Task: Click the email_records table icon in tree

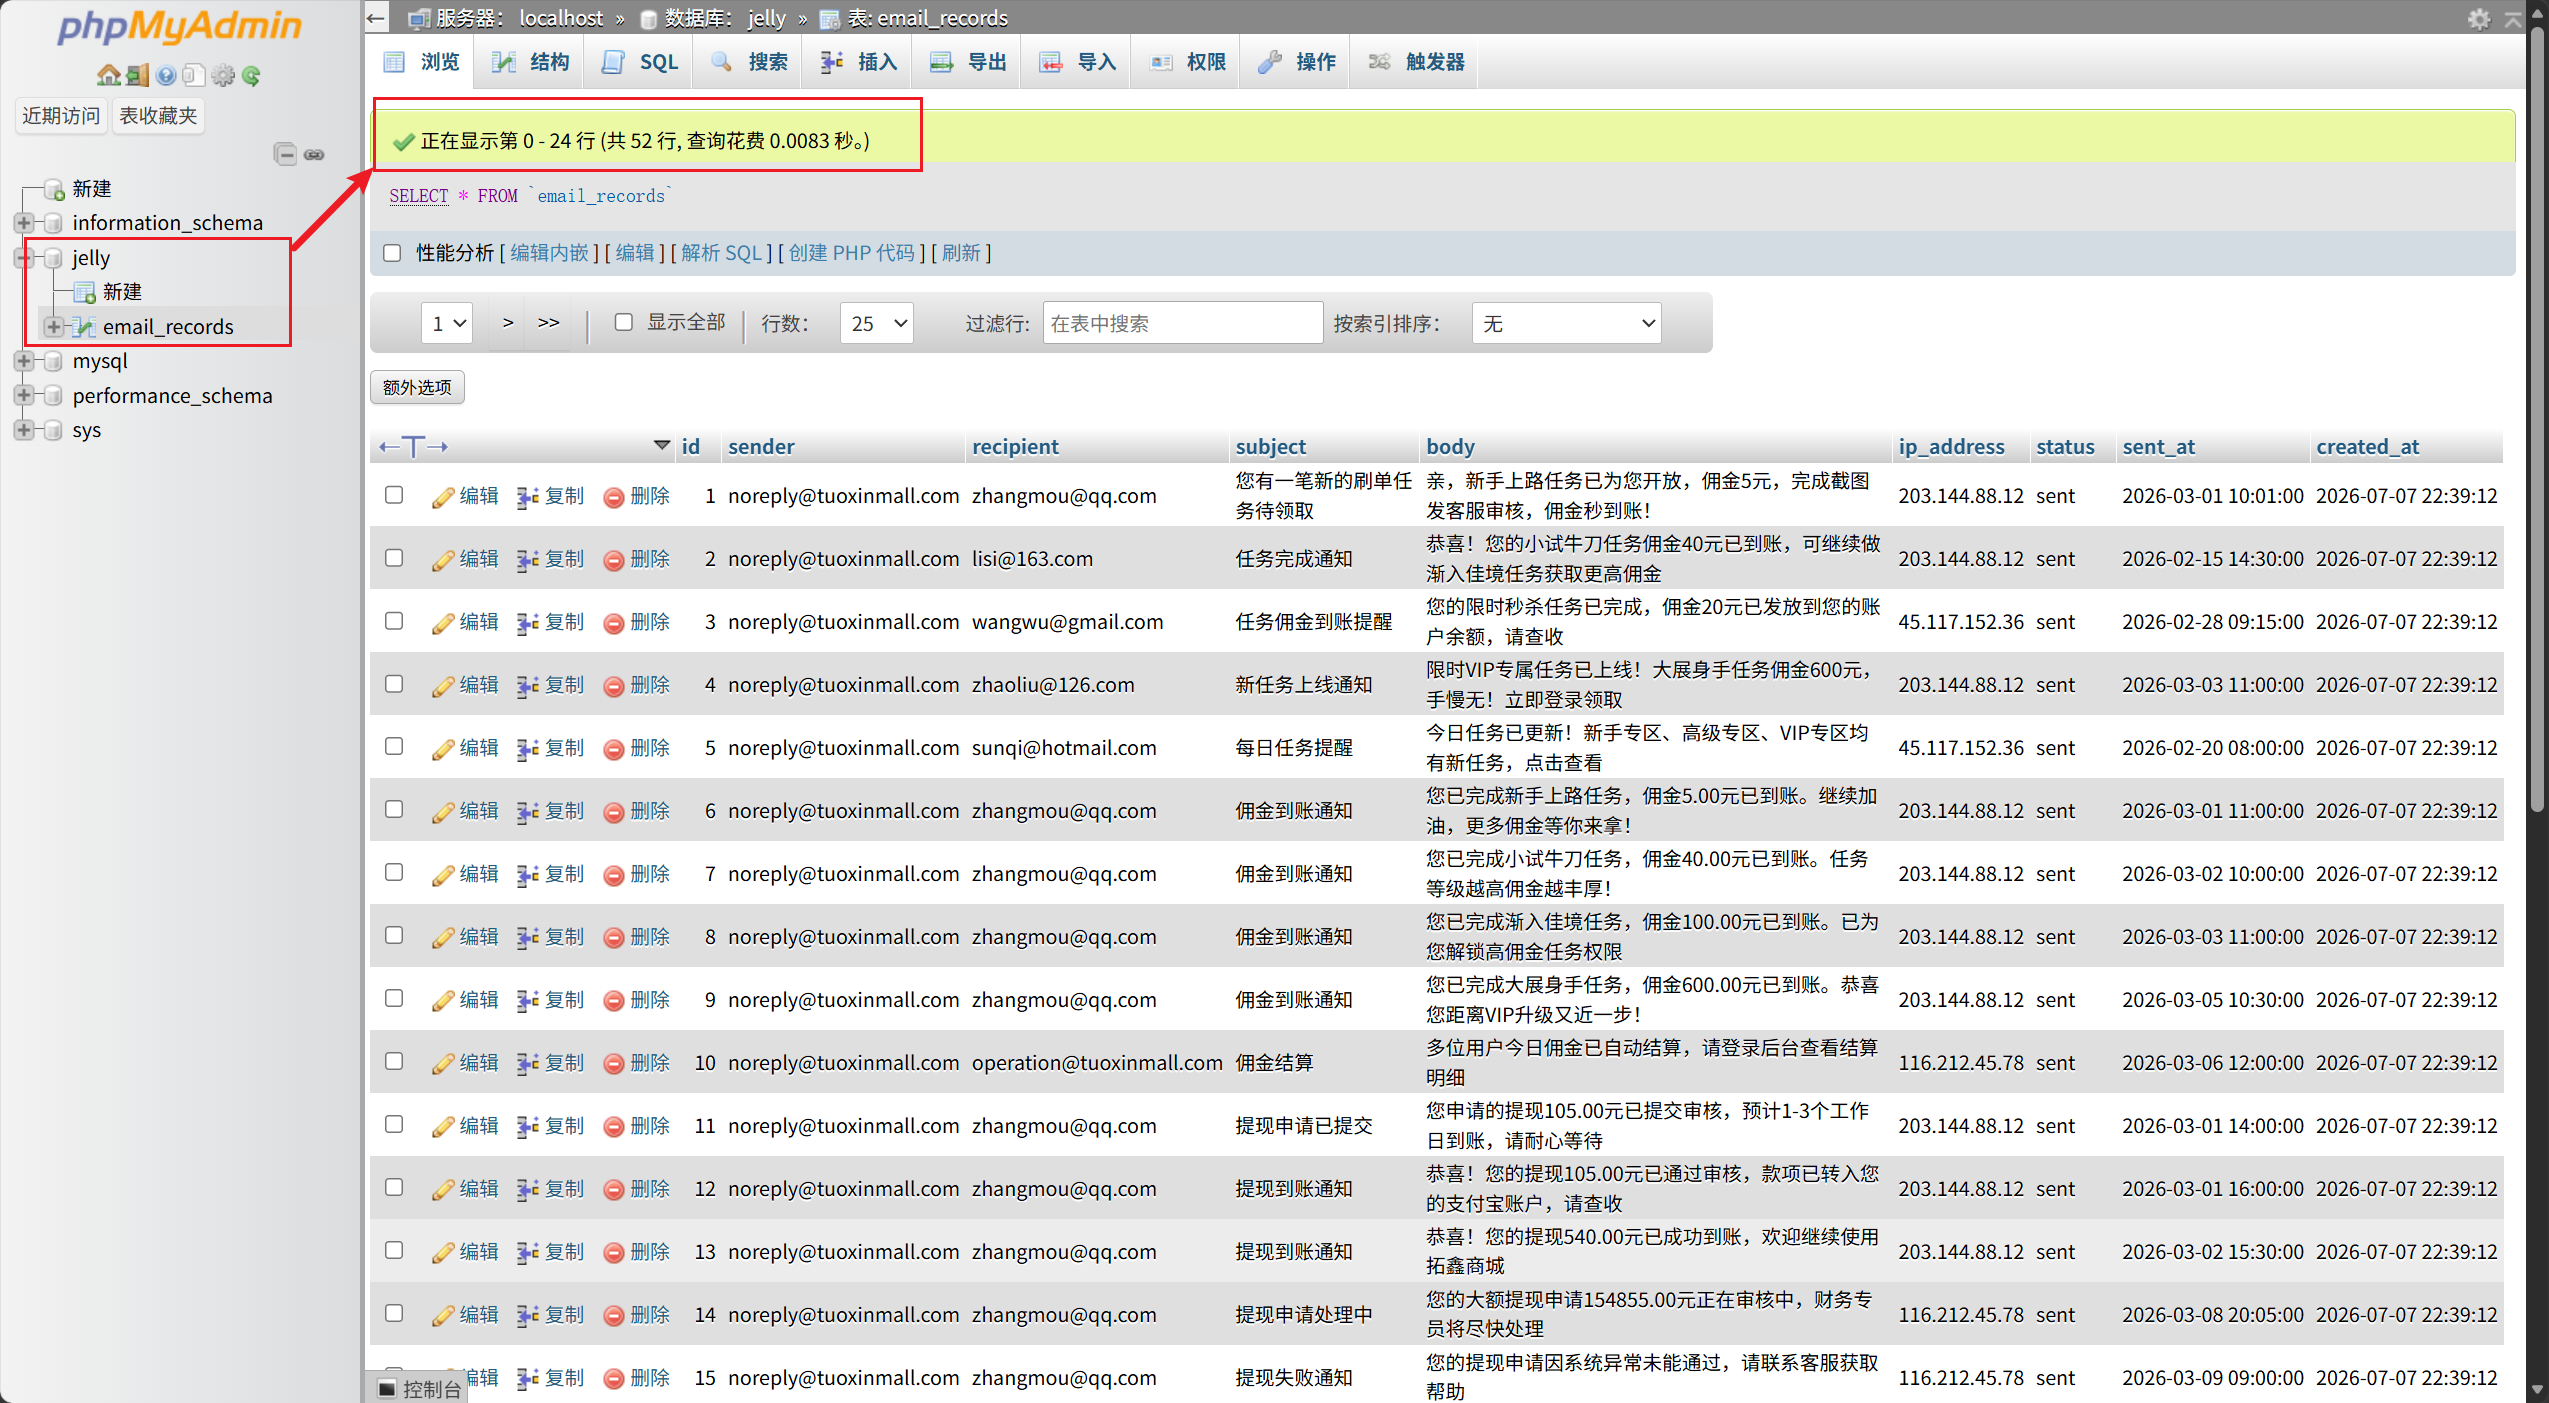Action: [86, 327]
